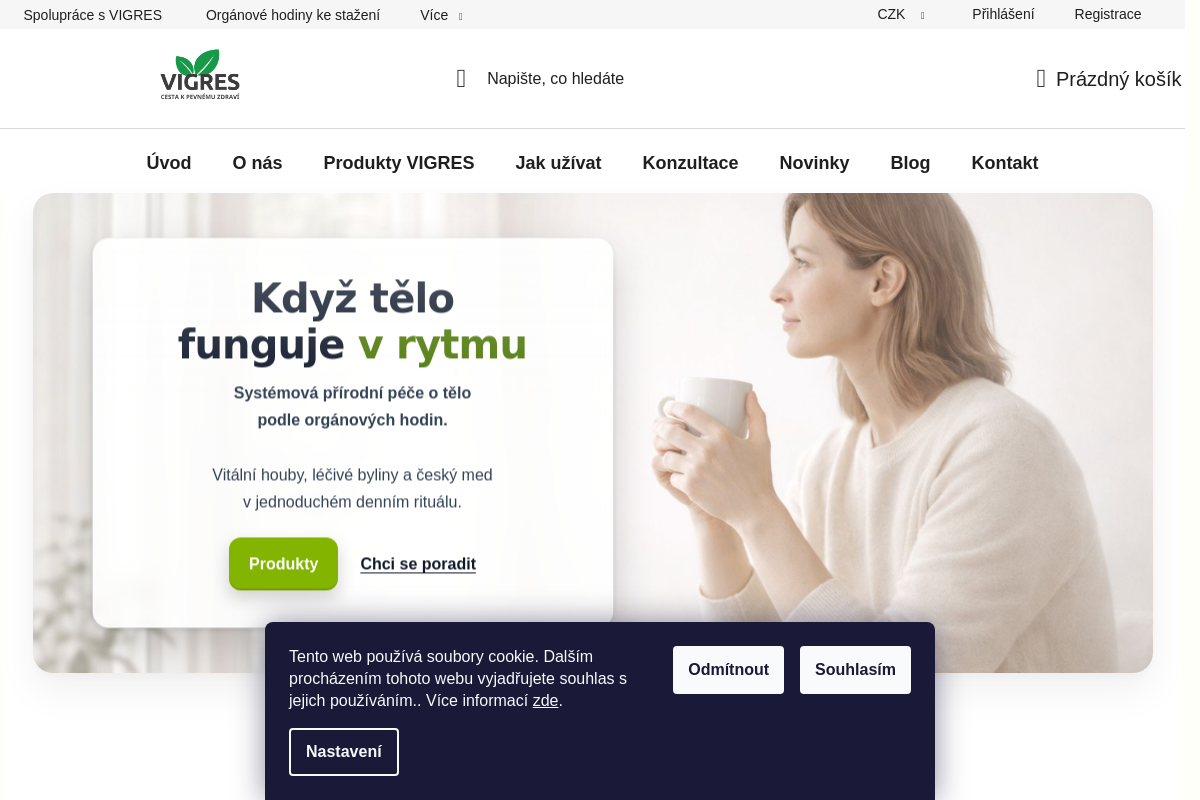Image resolution: width=1200 pixels, height=800 pixels.
Task: Reject cookies with the Odmítnout button
Action: pos(728,670)
